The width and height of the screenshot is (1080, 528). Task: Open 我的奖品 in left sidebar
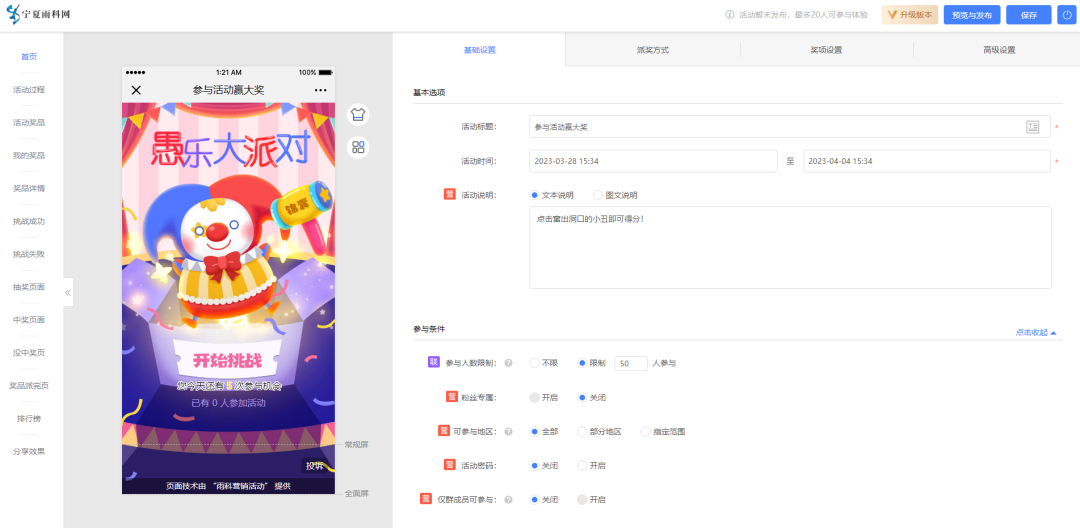(29, 156)
